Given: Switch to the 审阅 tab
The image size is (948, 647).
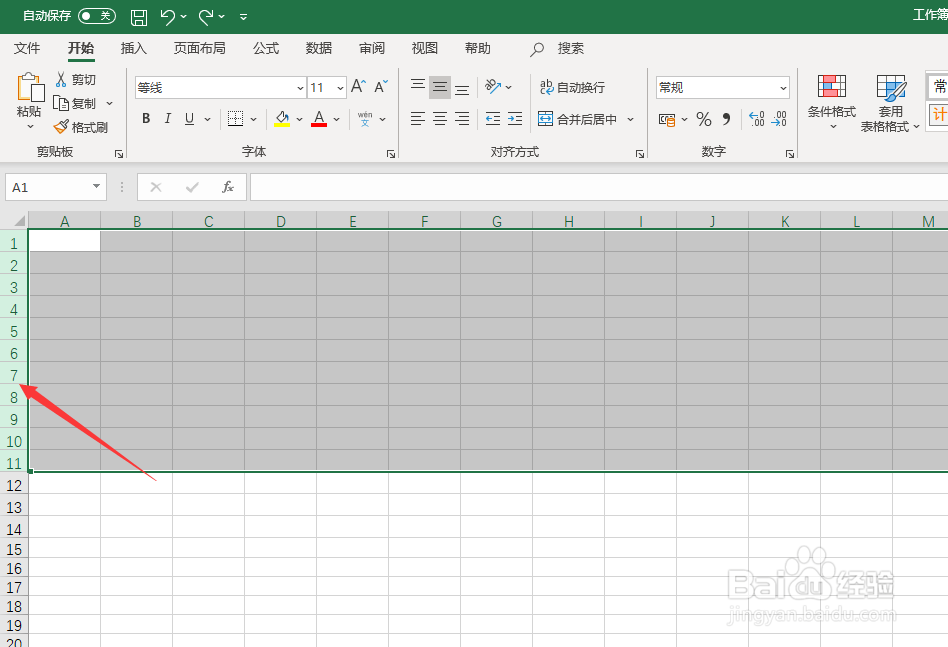Looking at the screenshot, I should click(372, 48).
